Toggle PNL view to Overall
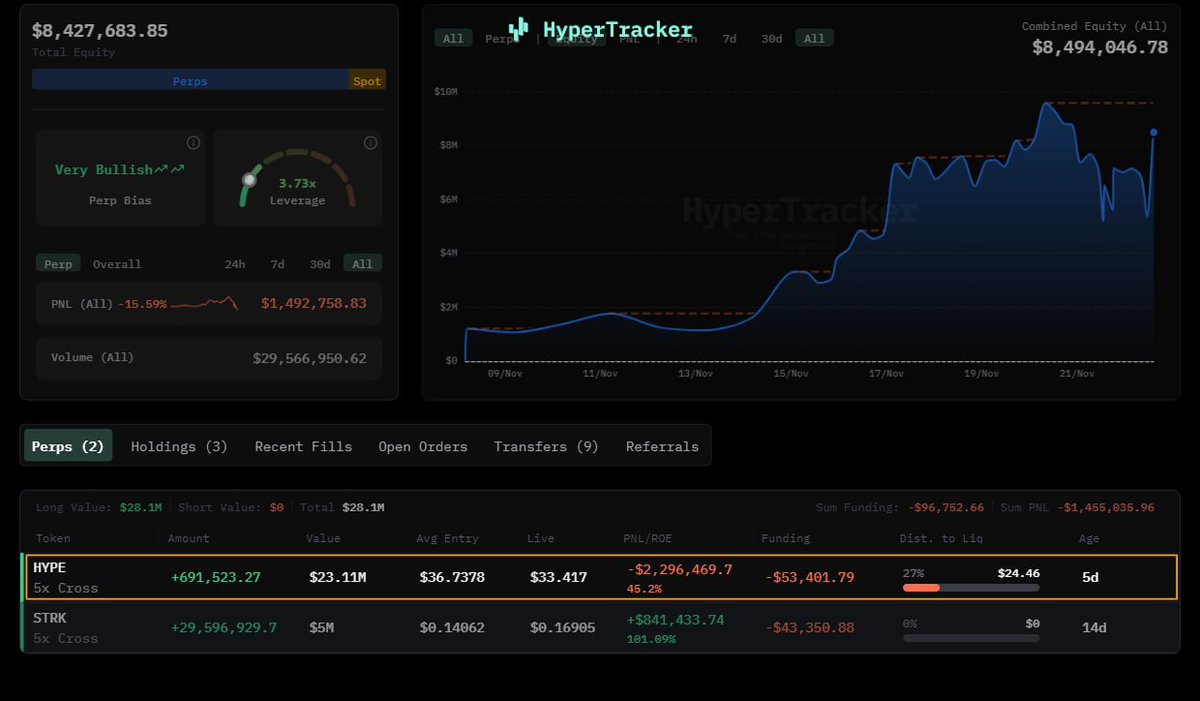The width and height of the screenshot is (1200, 701). click(117, 264)
